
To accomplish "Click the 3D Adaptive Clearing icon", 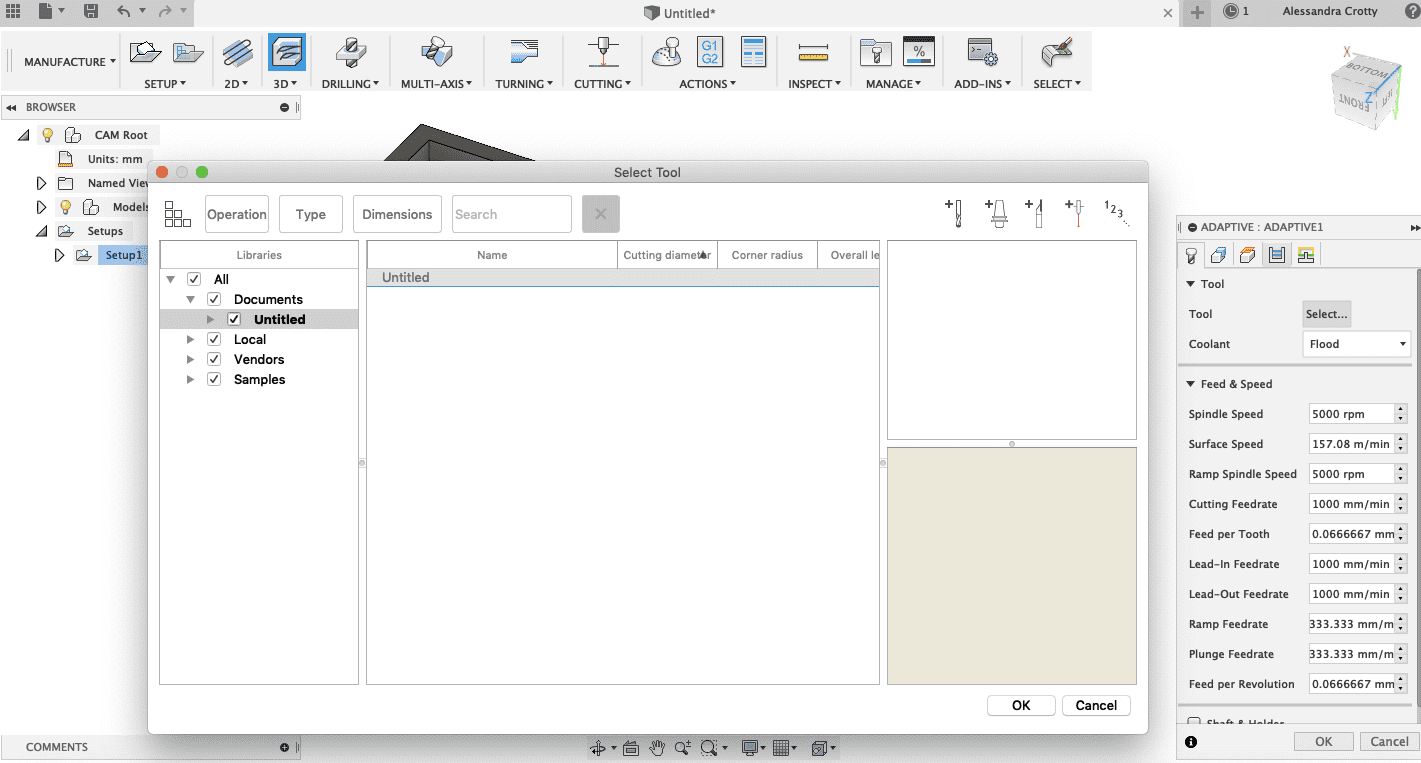I will click(287, 52).
